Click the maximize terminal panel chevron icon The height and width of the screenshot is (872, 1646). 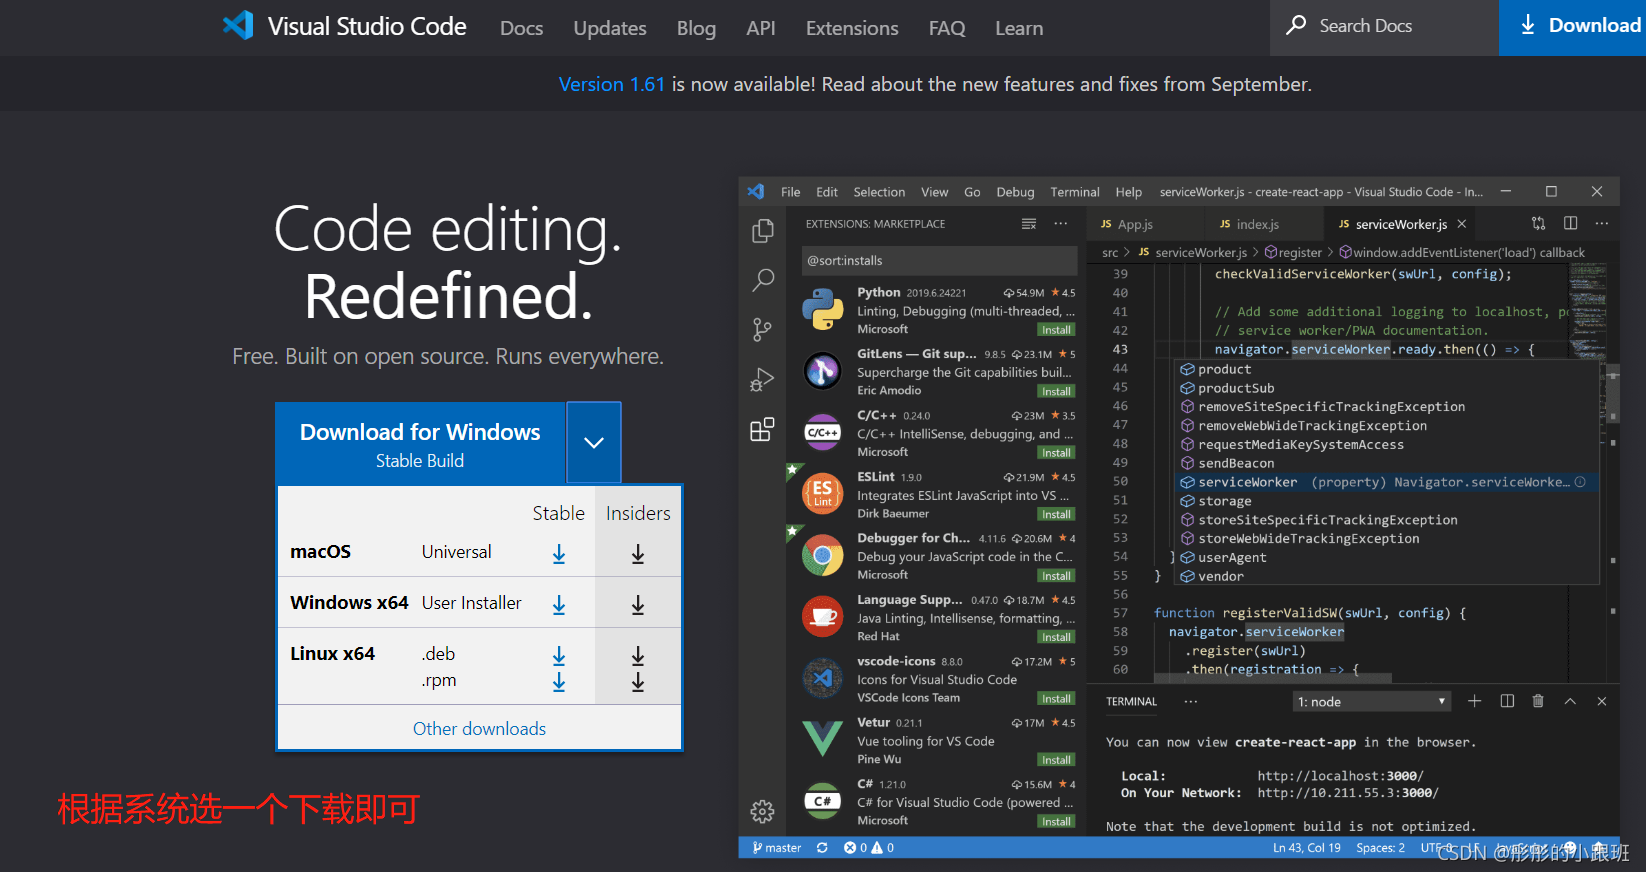[1570, 701]
